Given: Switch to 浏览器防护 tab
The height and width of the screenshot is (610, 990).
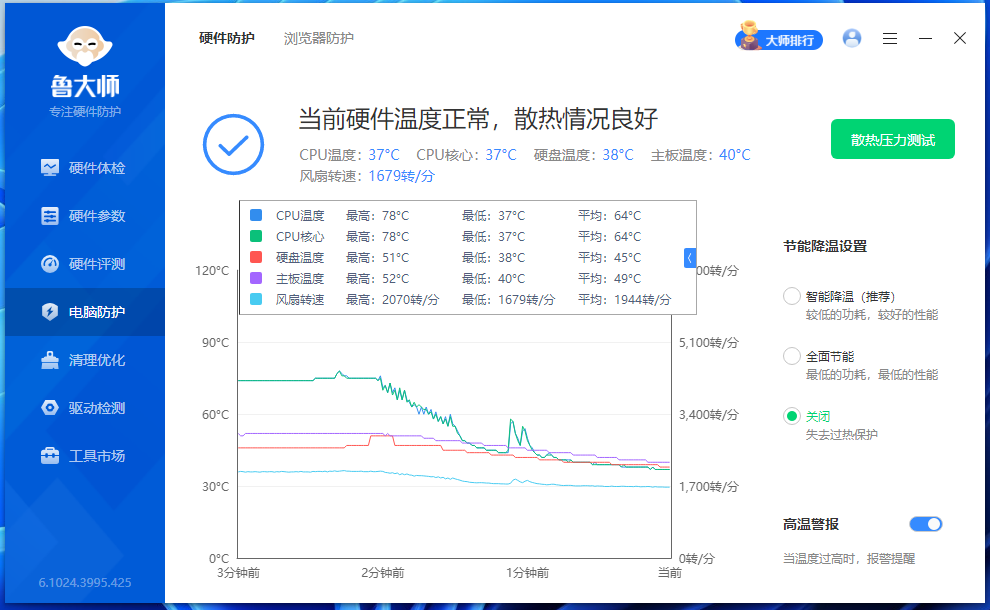Looking at the screenshot, I should [x=318, y=39].
